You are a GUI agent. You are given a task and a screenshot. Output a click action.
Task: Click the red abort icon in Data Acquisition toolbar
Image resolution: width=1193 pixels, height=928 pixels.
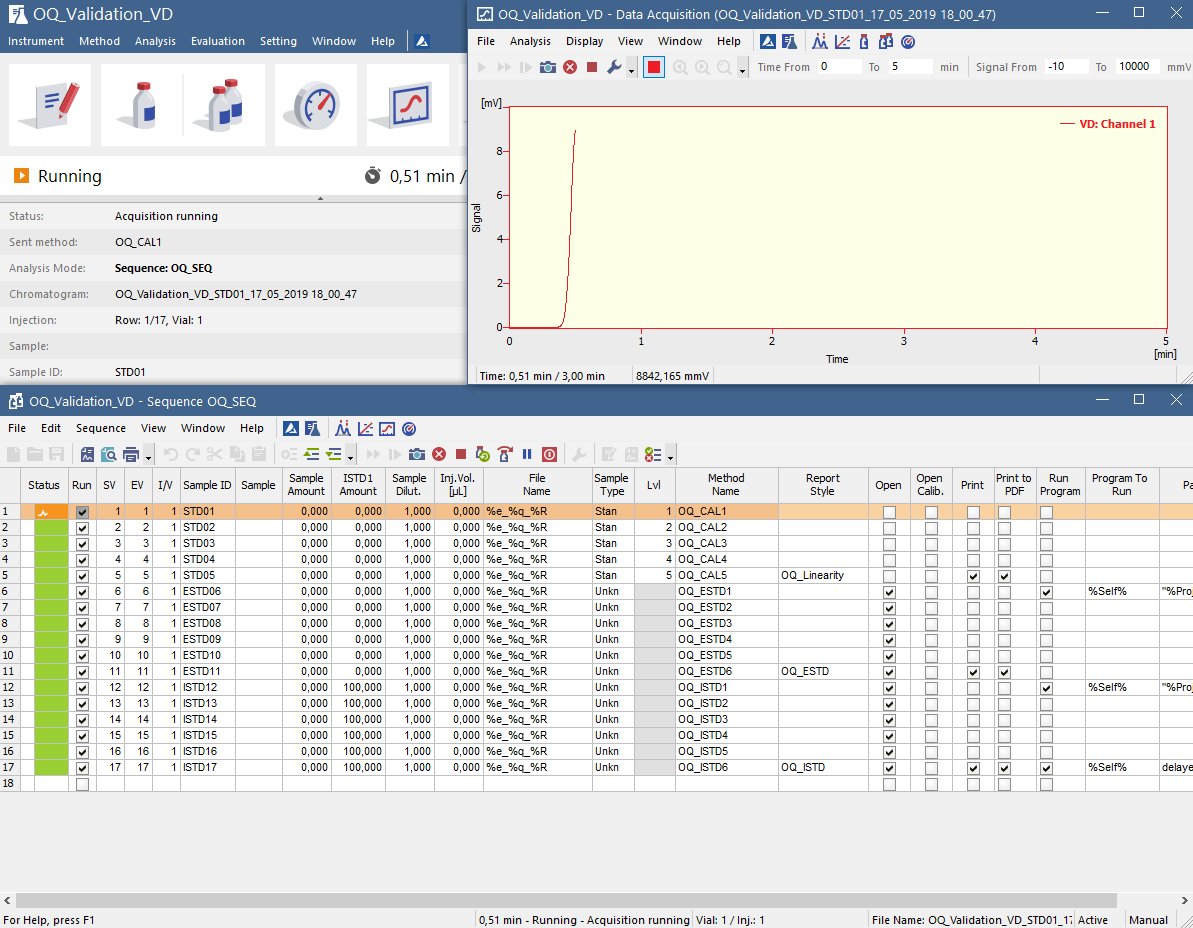[570, 67]
